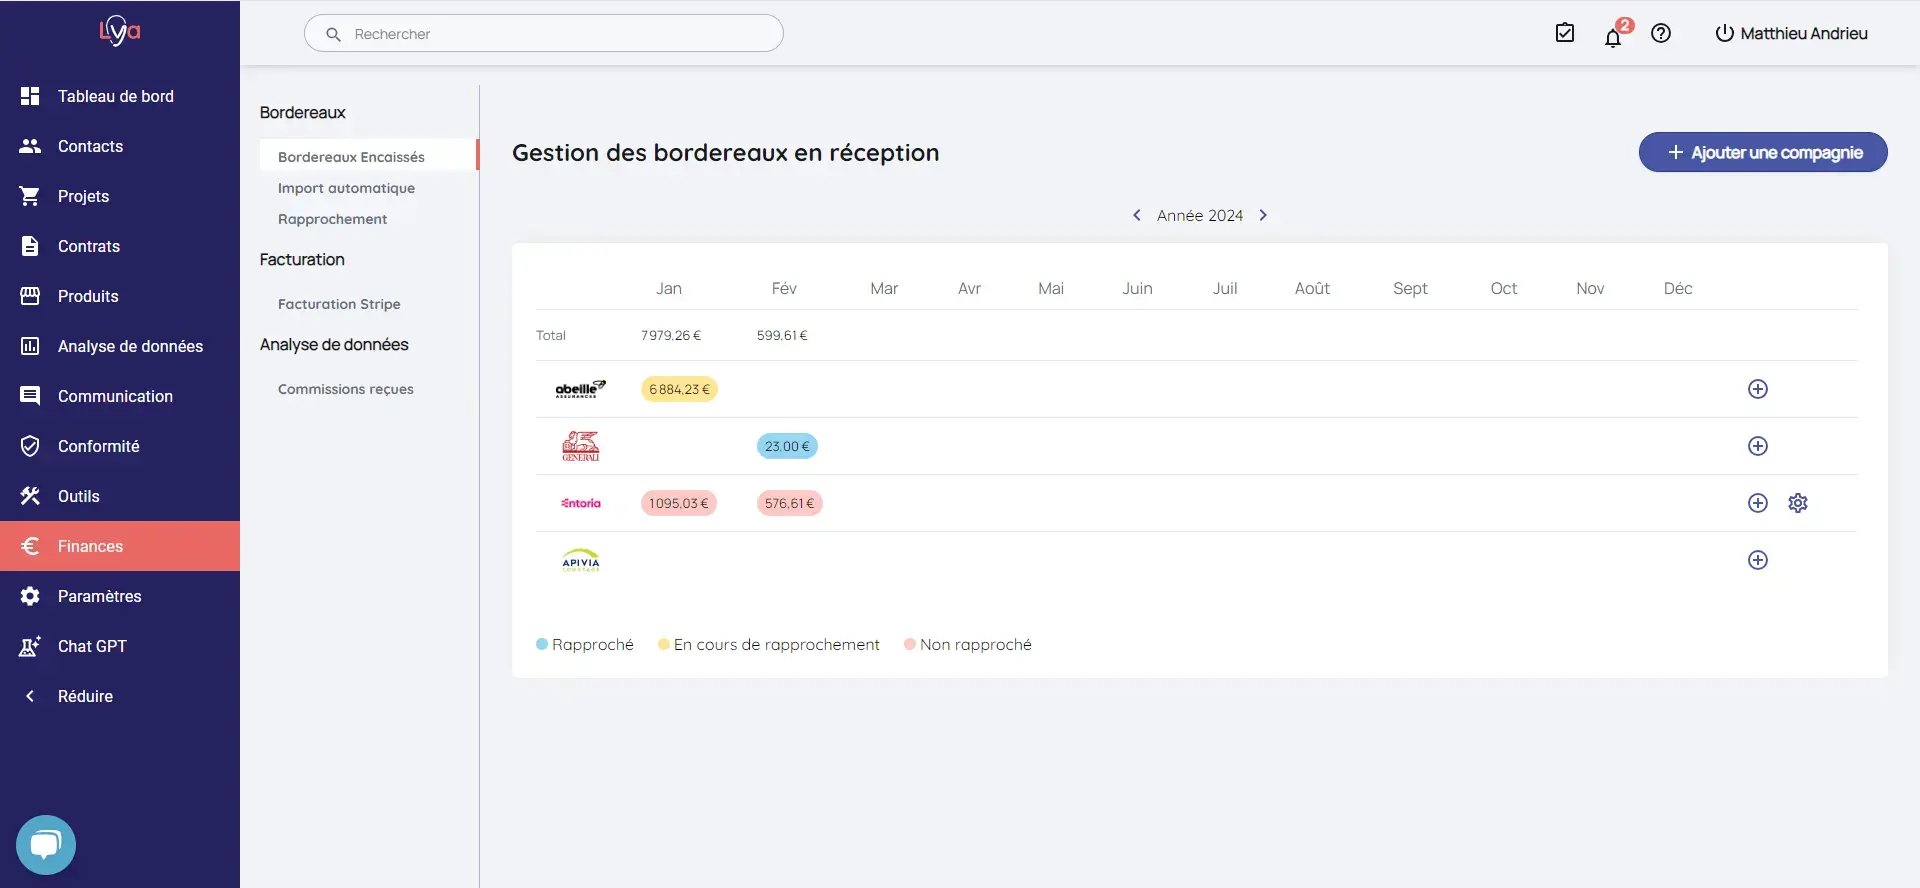The width and height of the screenshot is (1920, 888).
Task: Open Matthieu Andrieu user menu
Action: [1791, 33]
